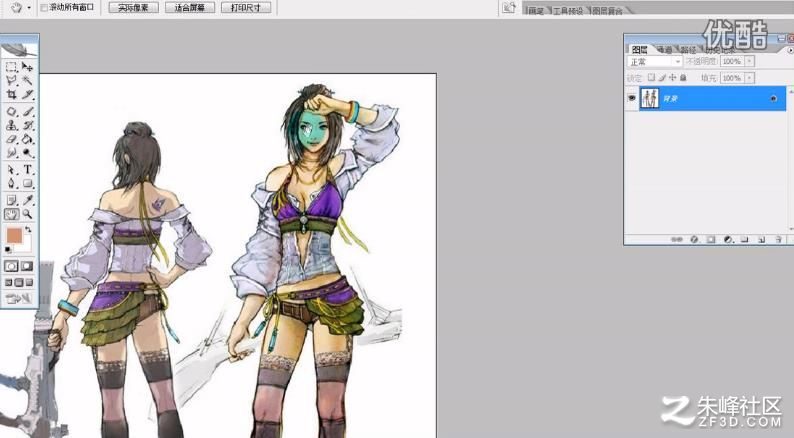Hide the Background layer eye icon
The width and height of the screenshot is (794, 438).
pos(632,98)
